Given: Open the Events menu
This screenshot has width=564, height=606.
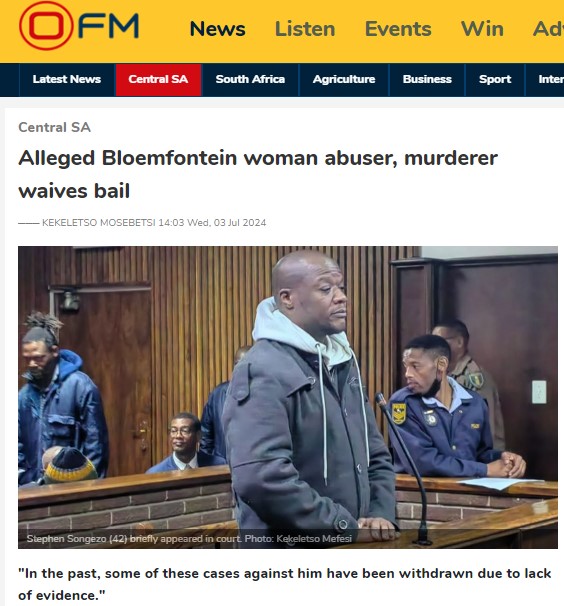Looking at the screenshot, I should point(398,29).
